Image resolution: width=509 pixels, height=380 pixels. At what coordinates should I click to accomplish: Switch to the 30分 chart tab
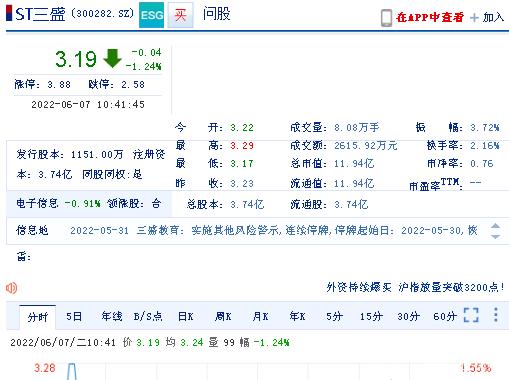click(408, 316)
